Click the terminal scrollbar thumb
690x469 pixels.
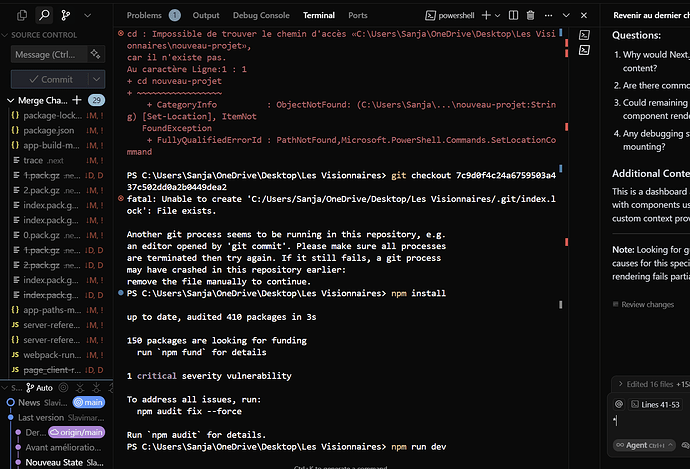[x=560, y=304]
